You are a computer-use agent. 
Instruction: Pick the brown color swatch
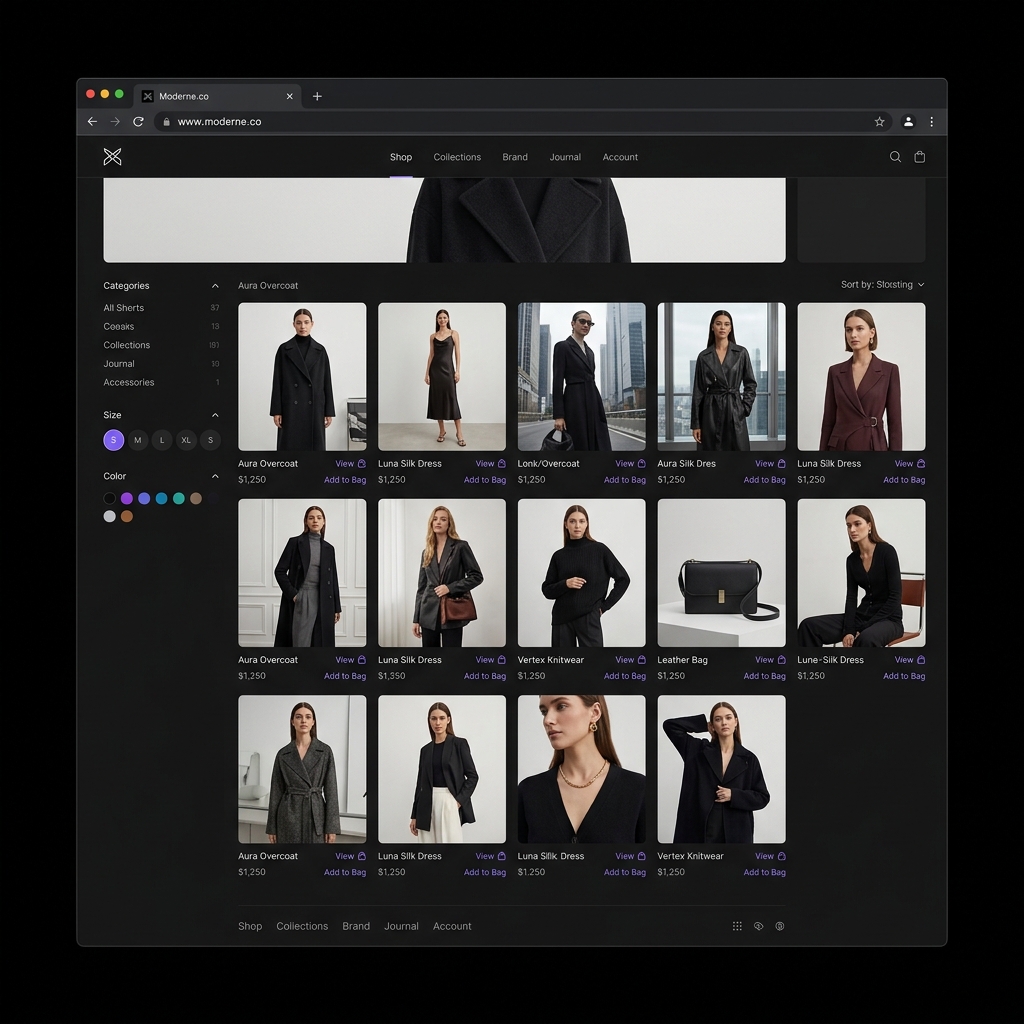point(127,516)
